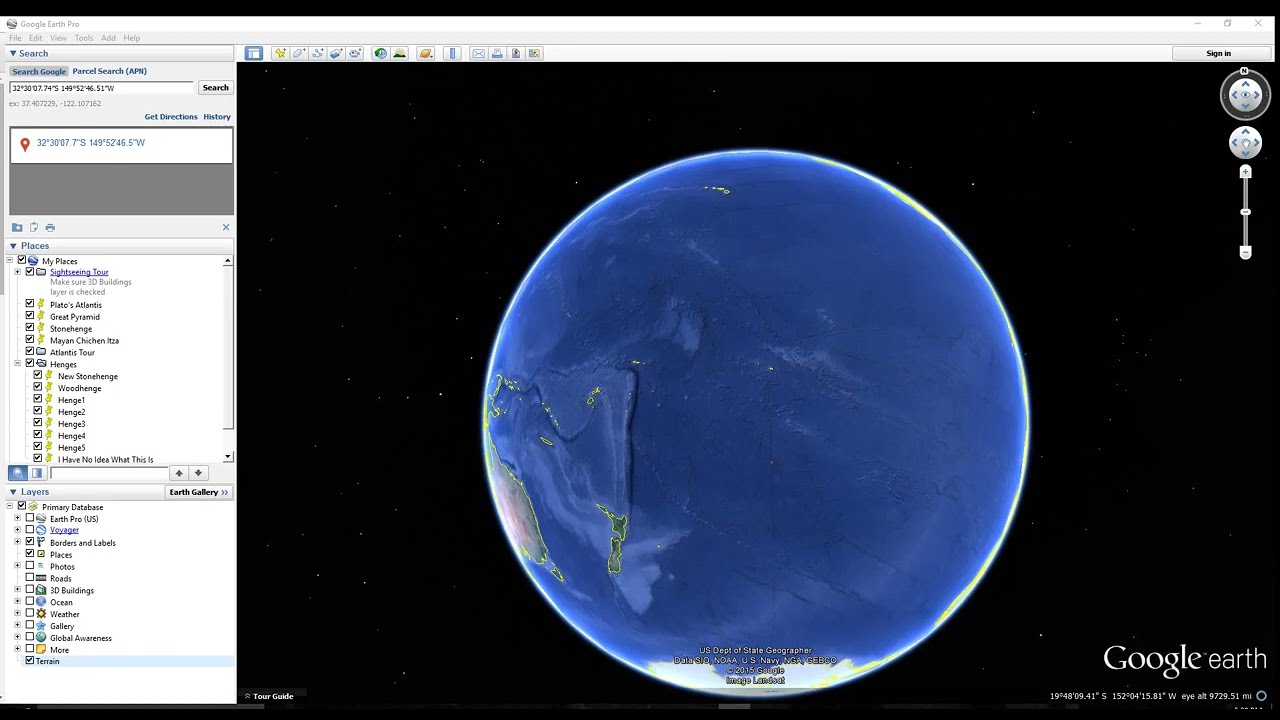The height and width of the screenshot is (720, 1280).
Task: Click the move up arrow in Places panel
Action: click(x=179, y=473)
